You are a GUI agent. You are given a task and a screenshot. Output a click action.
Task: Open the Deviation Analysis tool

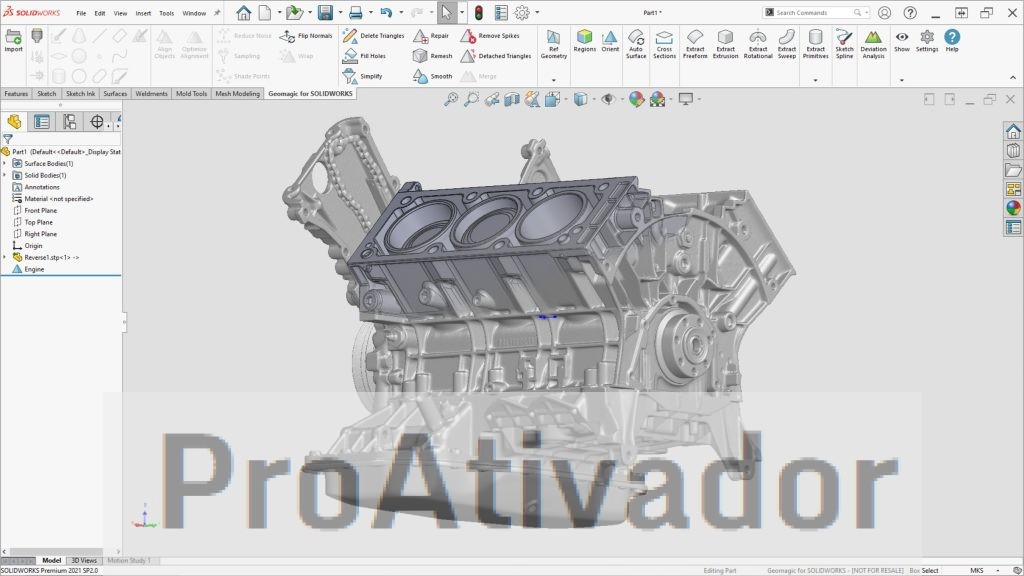[x=872, y=42]
